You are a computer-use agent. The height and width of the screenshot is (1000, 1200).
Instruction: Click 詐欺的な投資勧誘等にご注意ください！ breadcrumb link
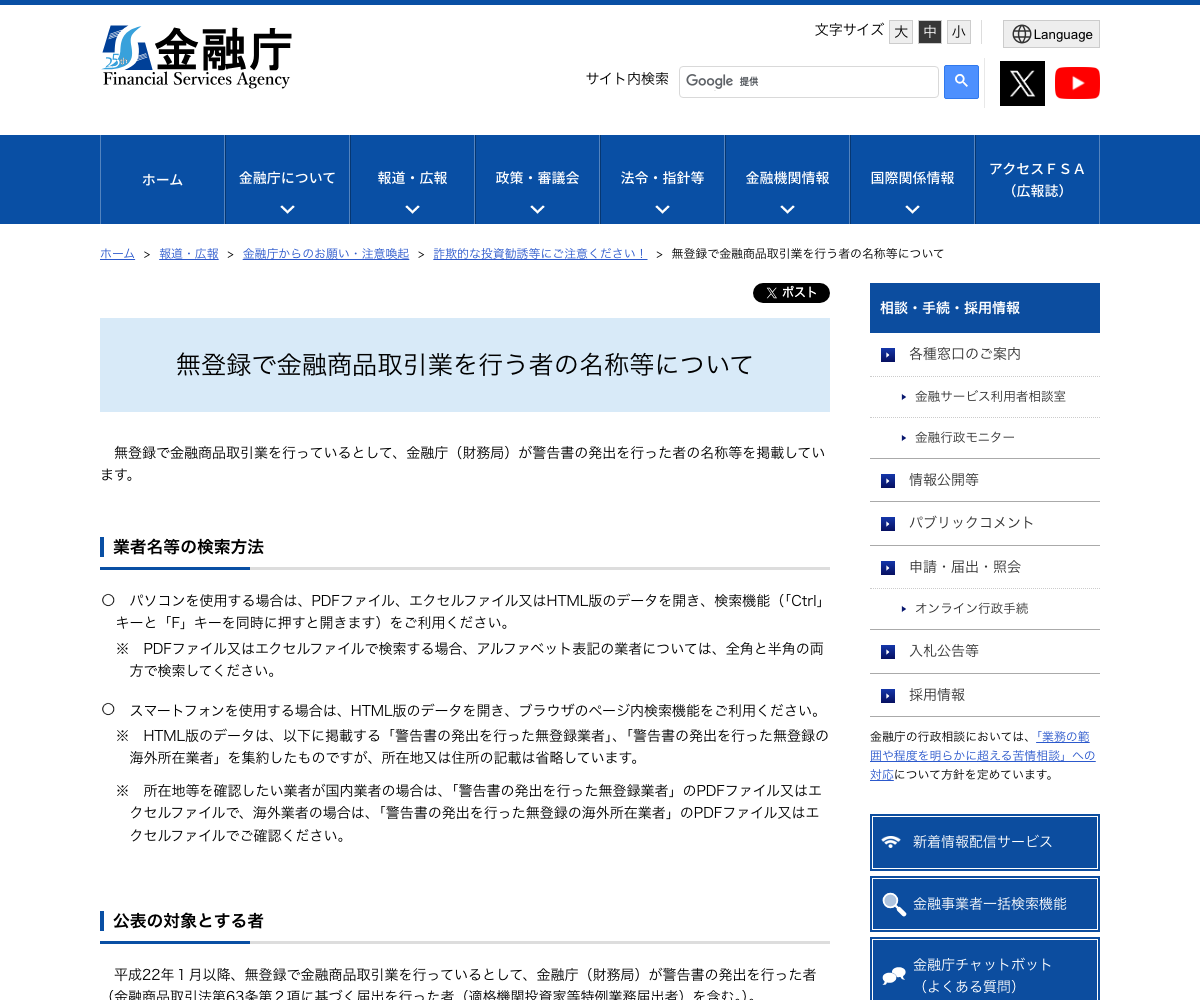tap(541, 254)
